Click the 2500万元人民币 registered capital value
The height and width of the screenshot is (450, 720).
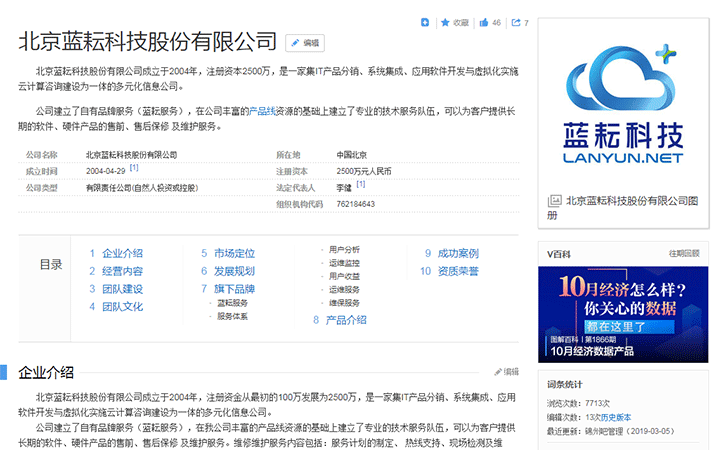click(x=364, y=171)
